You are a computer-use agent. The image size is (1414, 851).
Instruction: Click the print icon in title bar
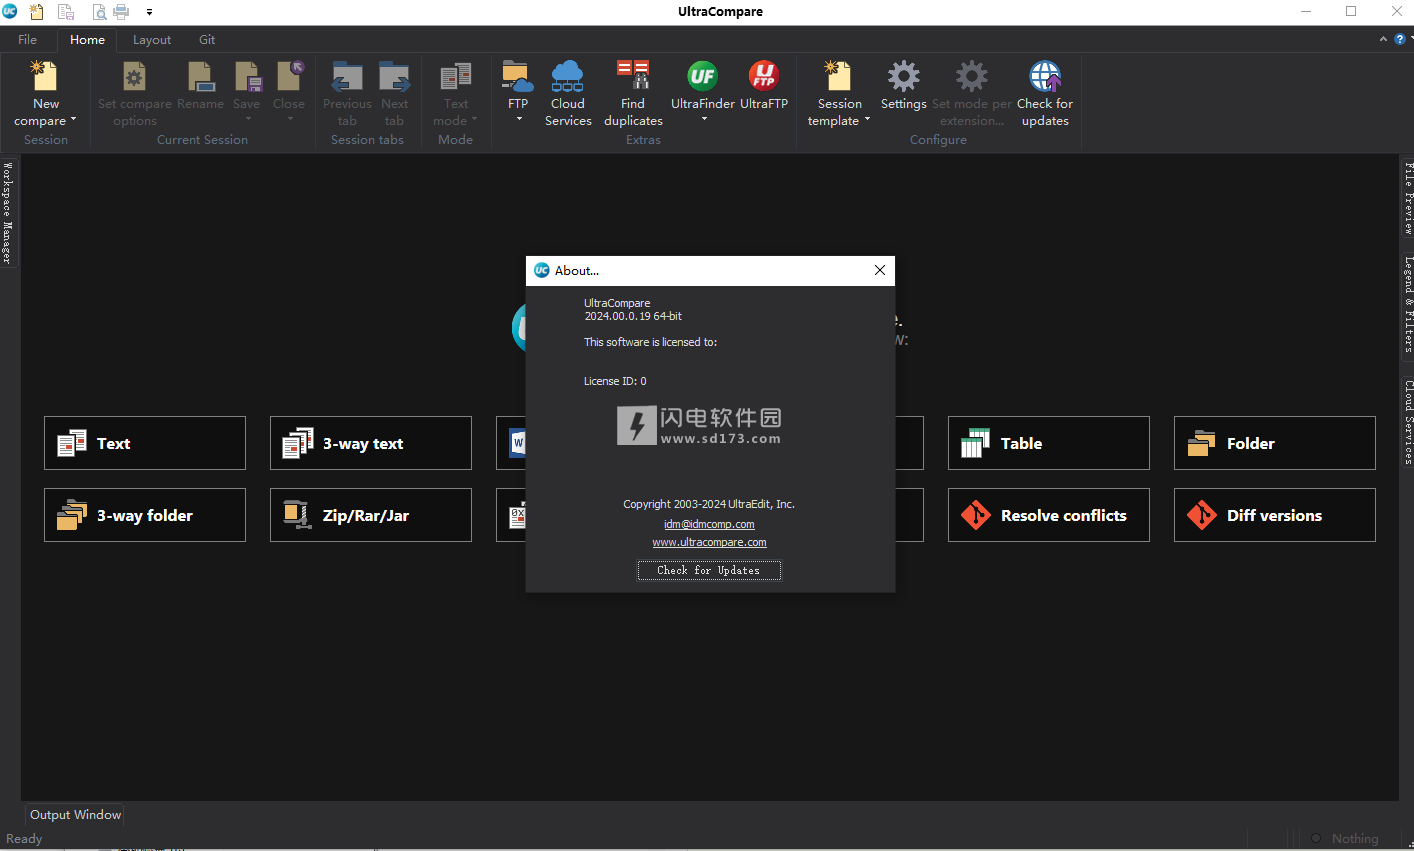pyautogui.click(x=121, y=12)
